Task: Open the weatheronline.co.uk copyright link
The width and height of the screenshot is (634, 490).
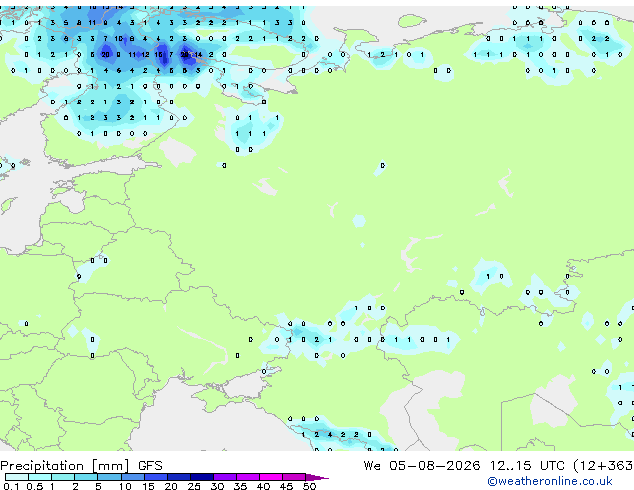Action: tap(549, 481)
